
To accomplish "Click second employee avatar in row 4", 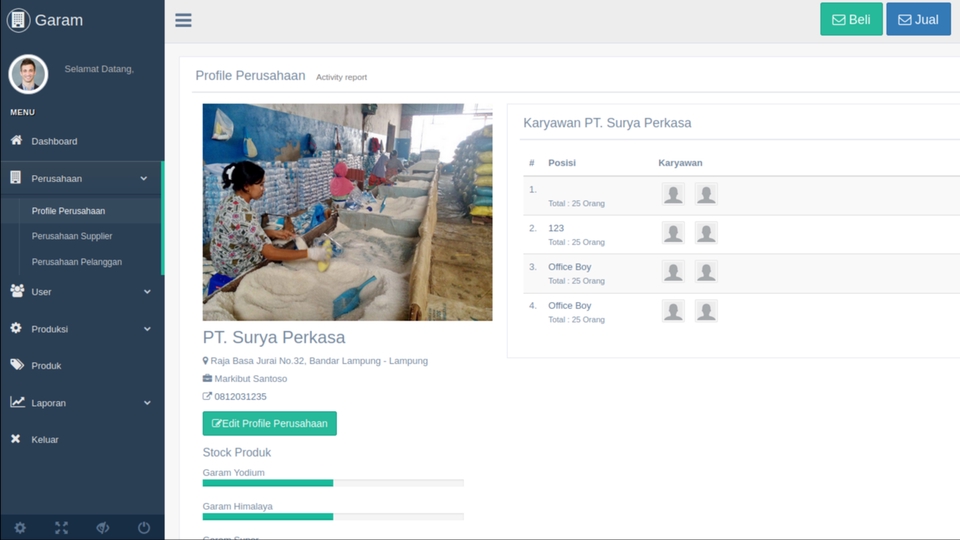I will (706, 311).
